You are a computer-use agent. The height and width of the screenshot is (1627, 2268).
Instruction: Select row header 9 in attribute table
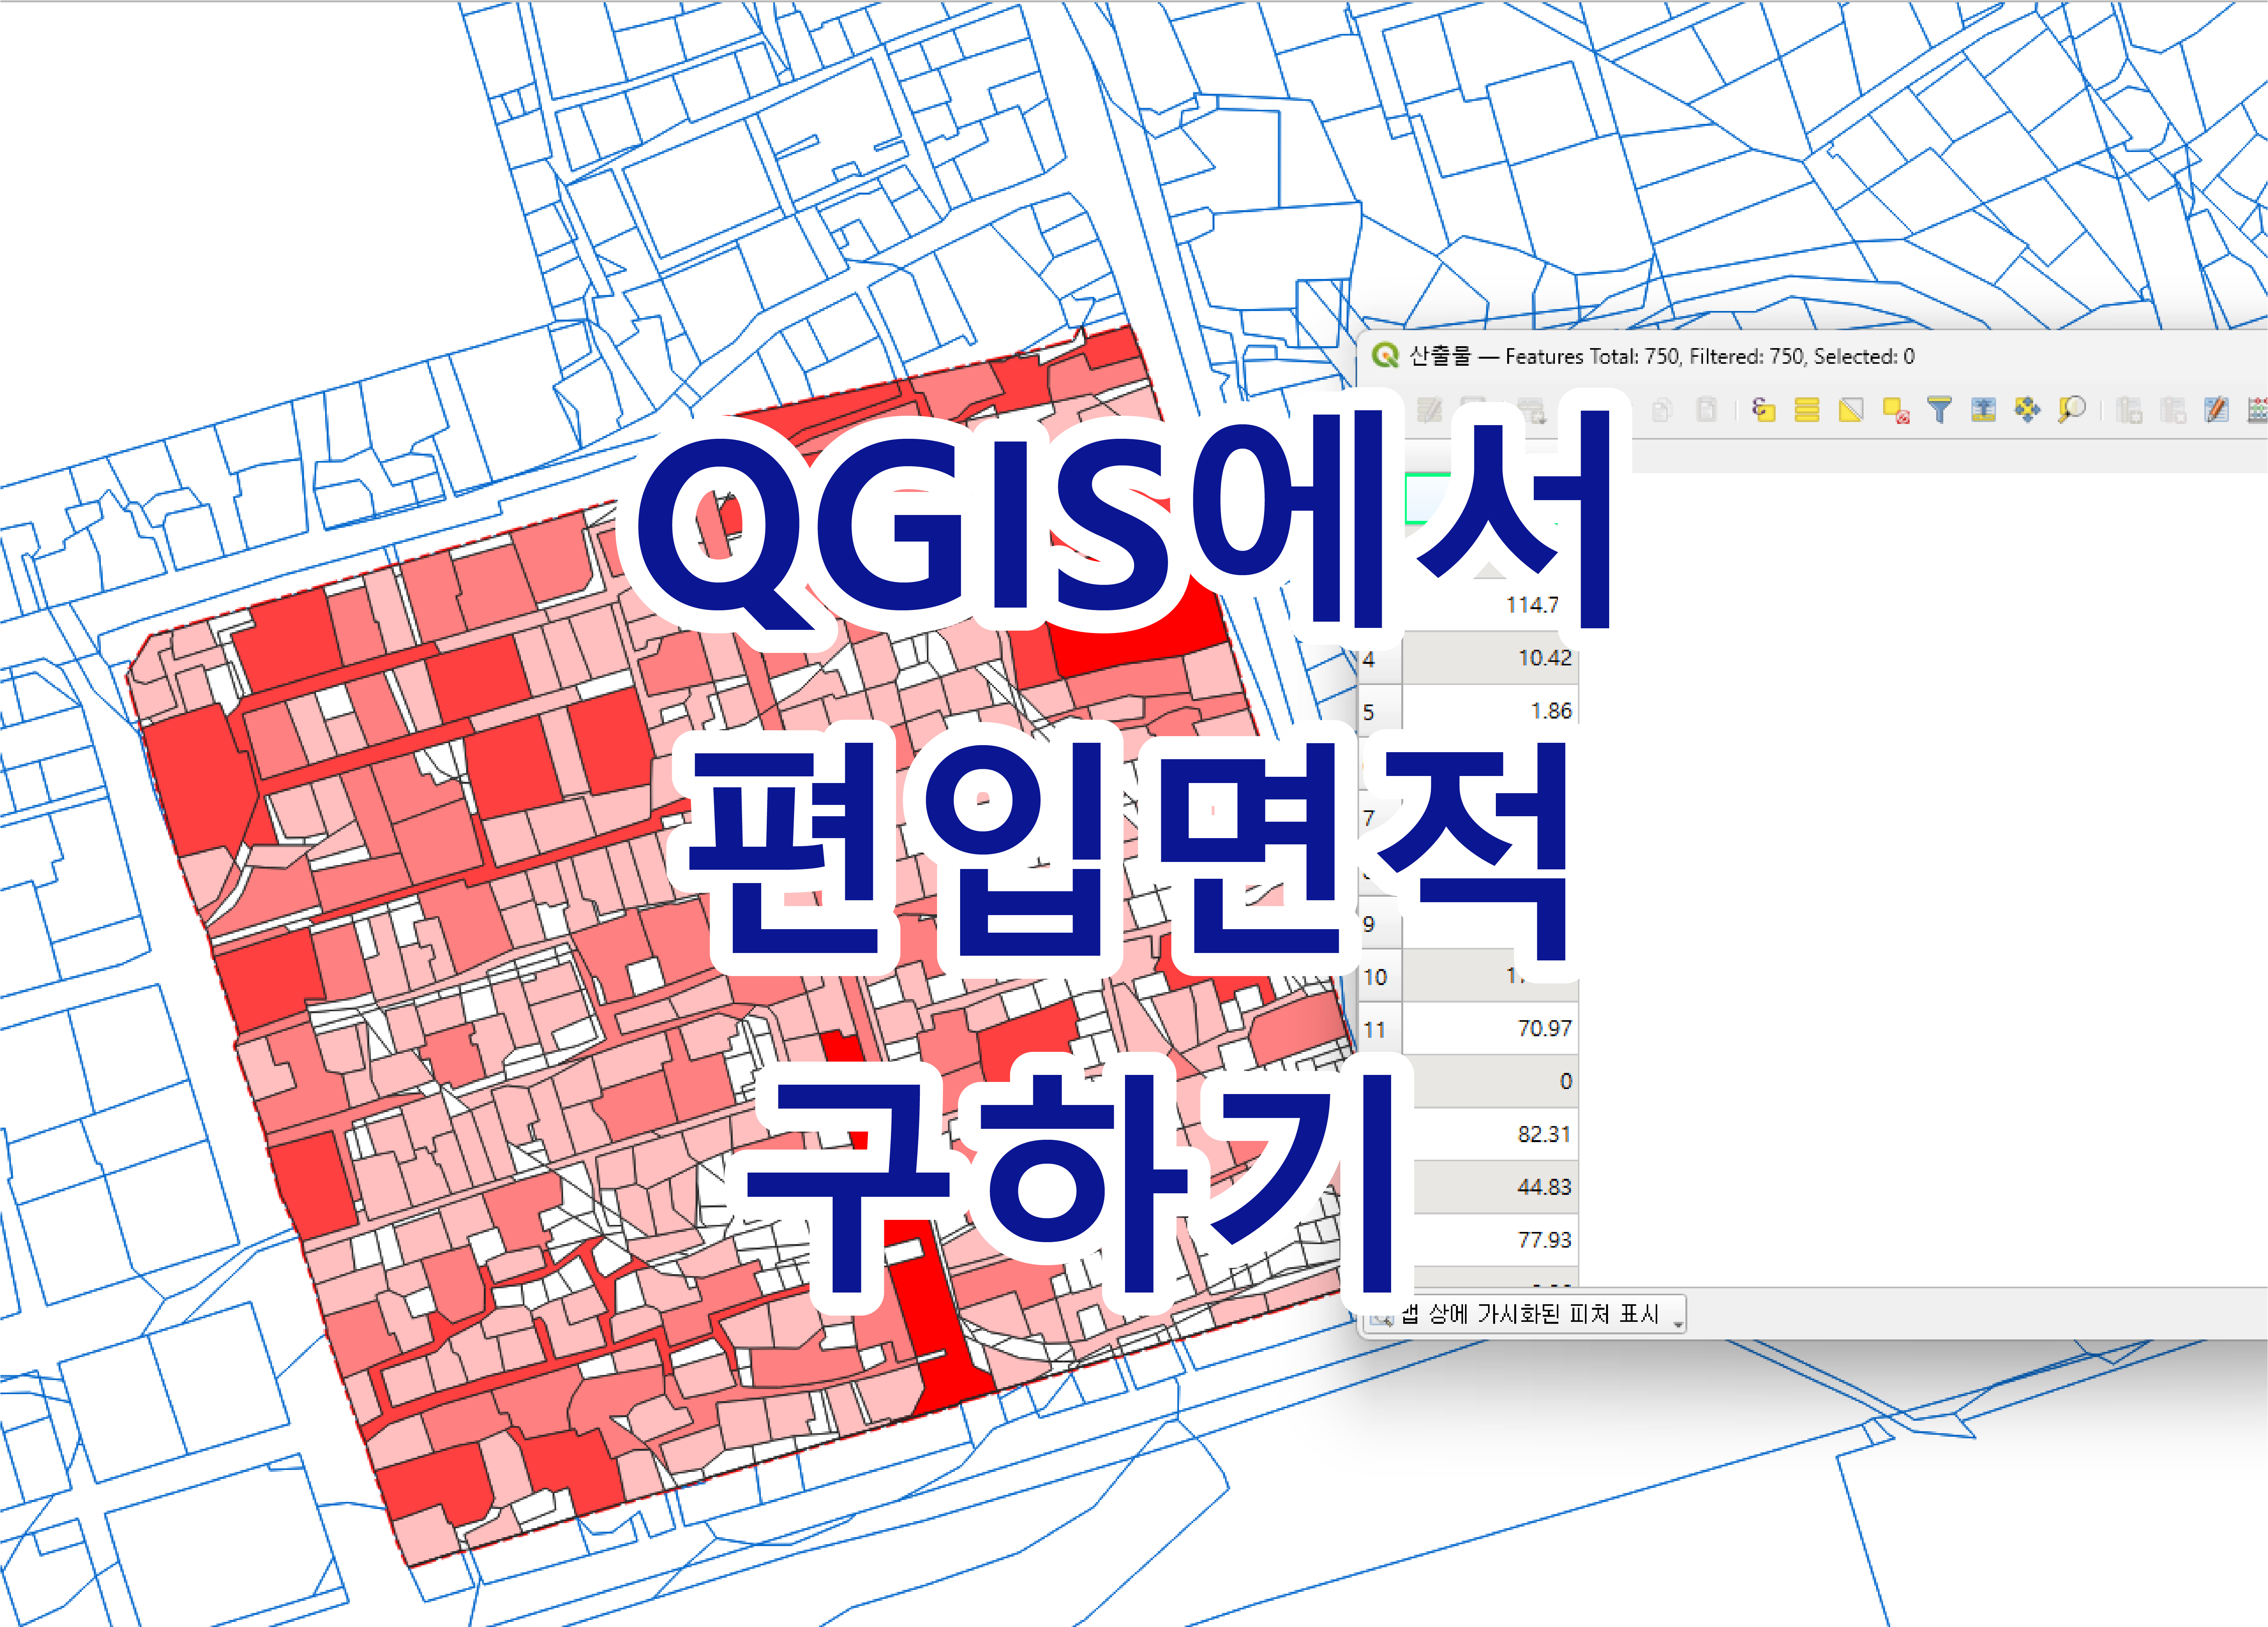click(1380, 923)
